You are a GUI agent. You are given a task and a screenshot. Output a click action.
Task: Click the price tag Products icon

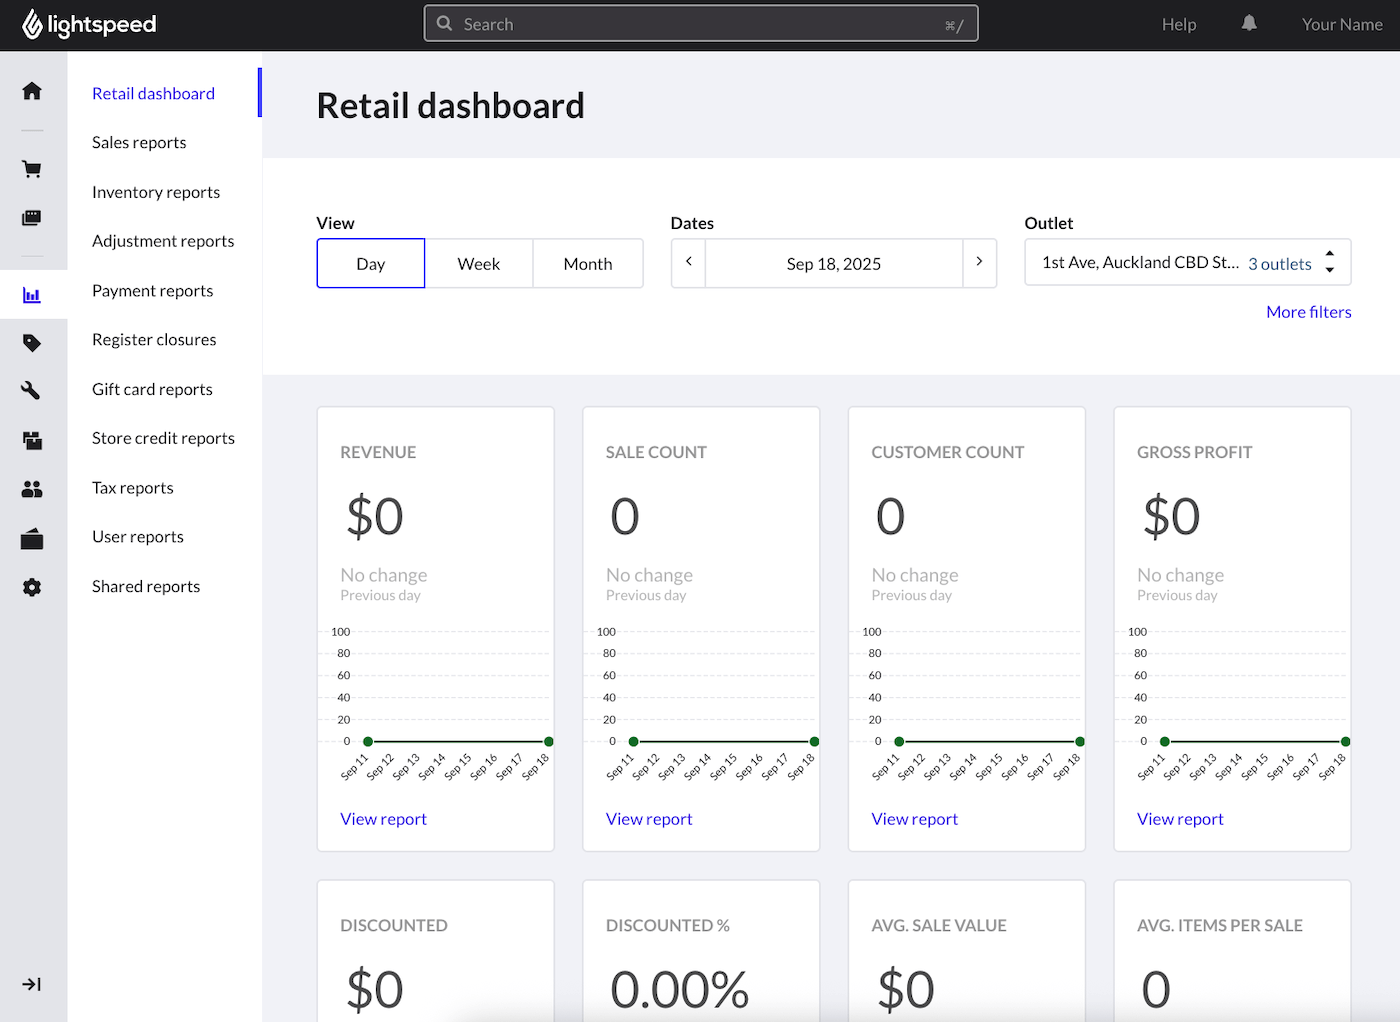[x=32, y=343]
